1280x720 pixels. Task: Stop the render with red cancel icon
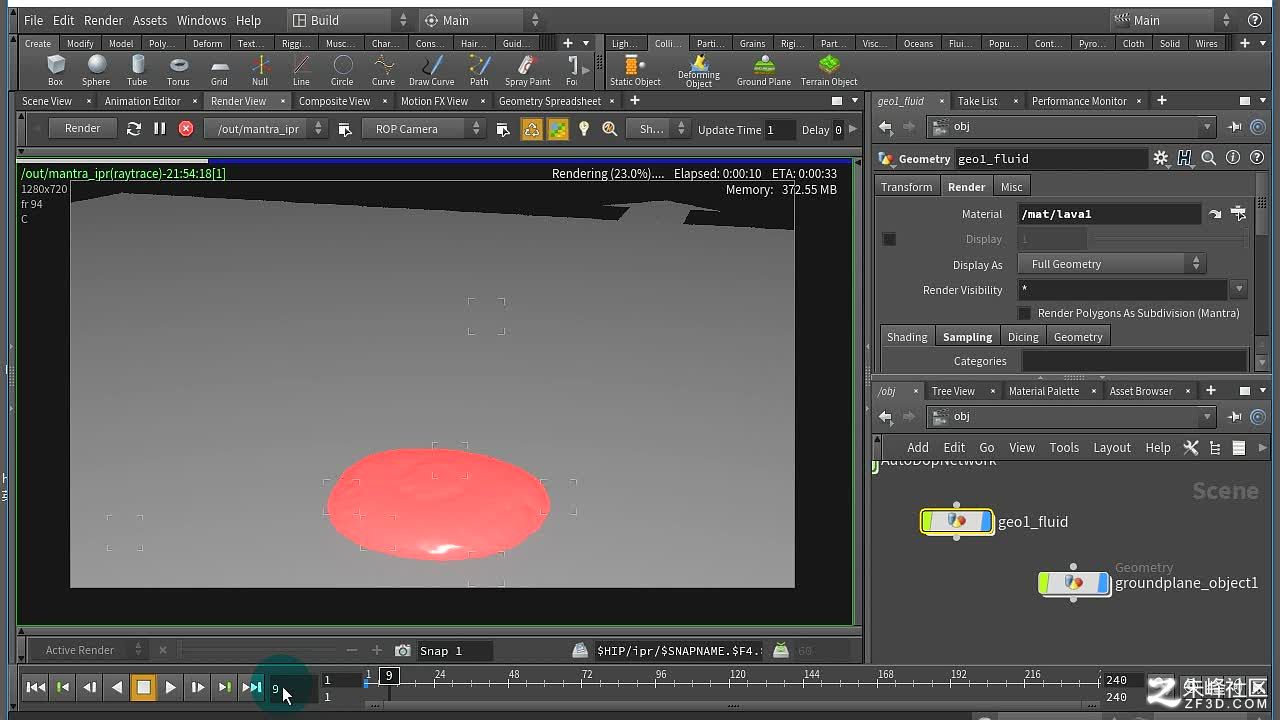(186, 129)
